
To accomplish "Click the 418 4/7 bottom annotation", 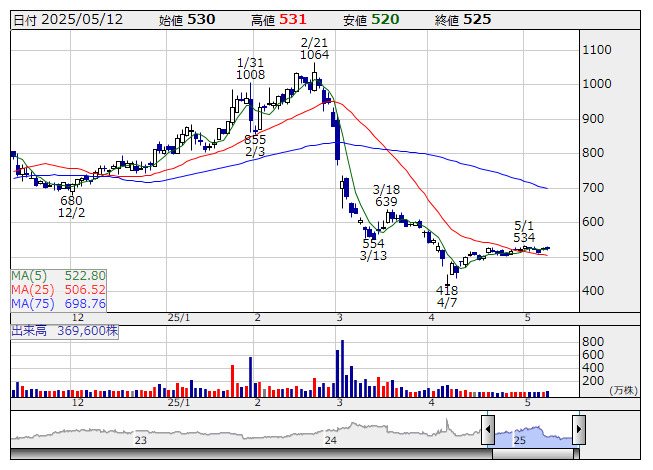I will point(447,296).
